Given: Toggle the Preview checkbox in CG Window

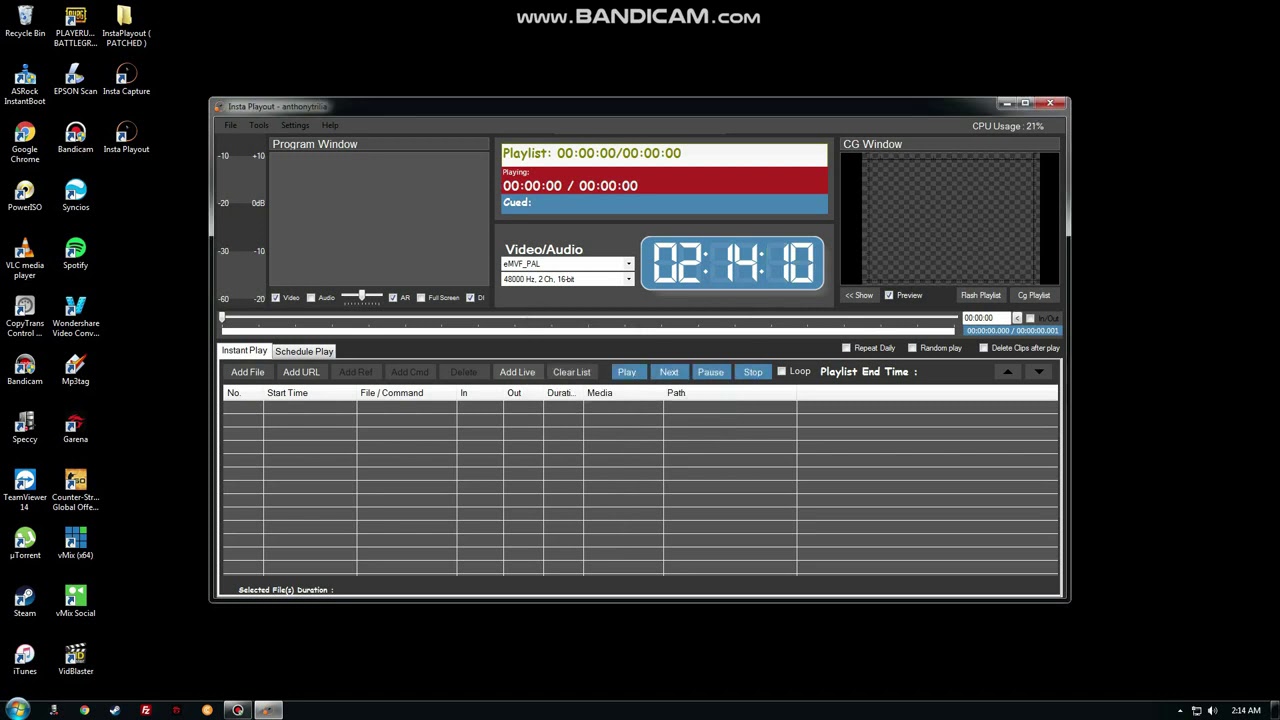Looking at the screenshot, I should 889,295.
